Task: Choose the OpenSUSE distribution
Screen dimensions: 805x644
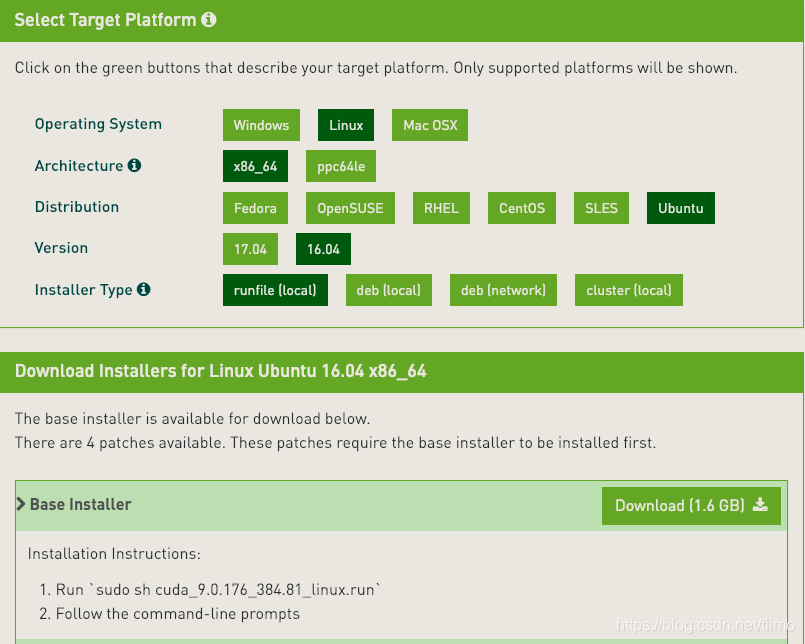Action: 350,208
